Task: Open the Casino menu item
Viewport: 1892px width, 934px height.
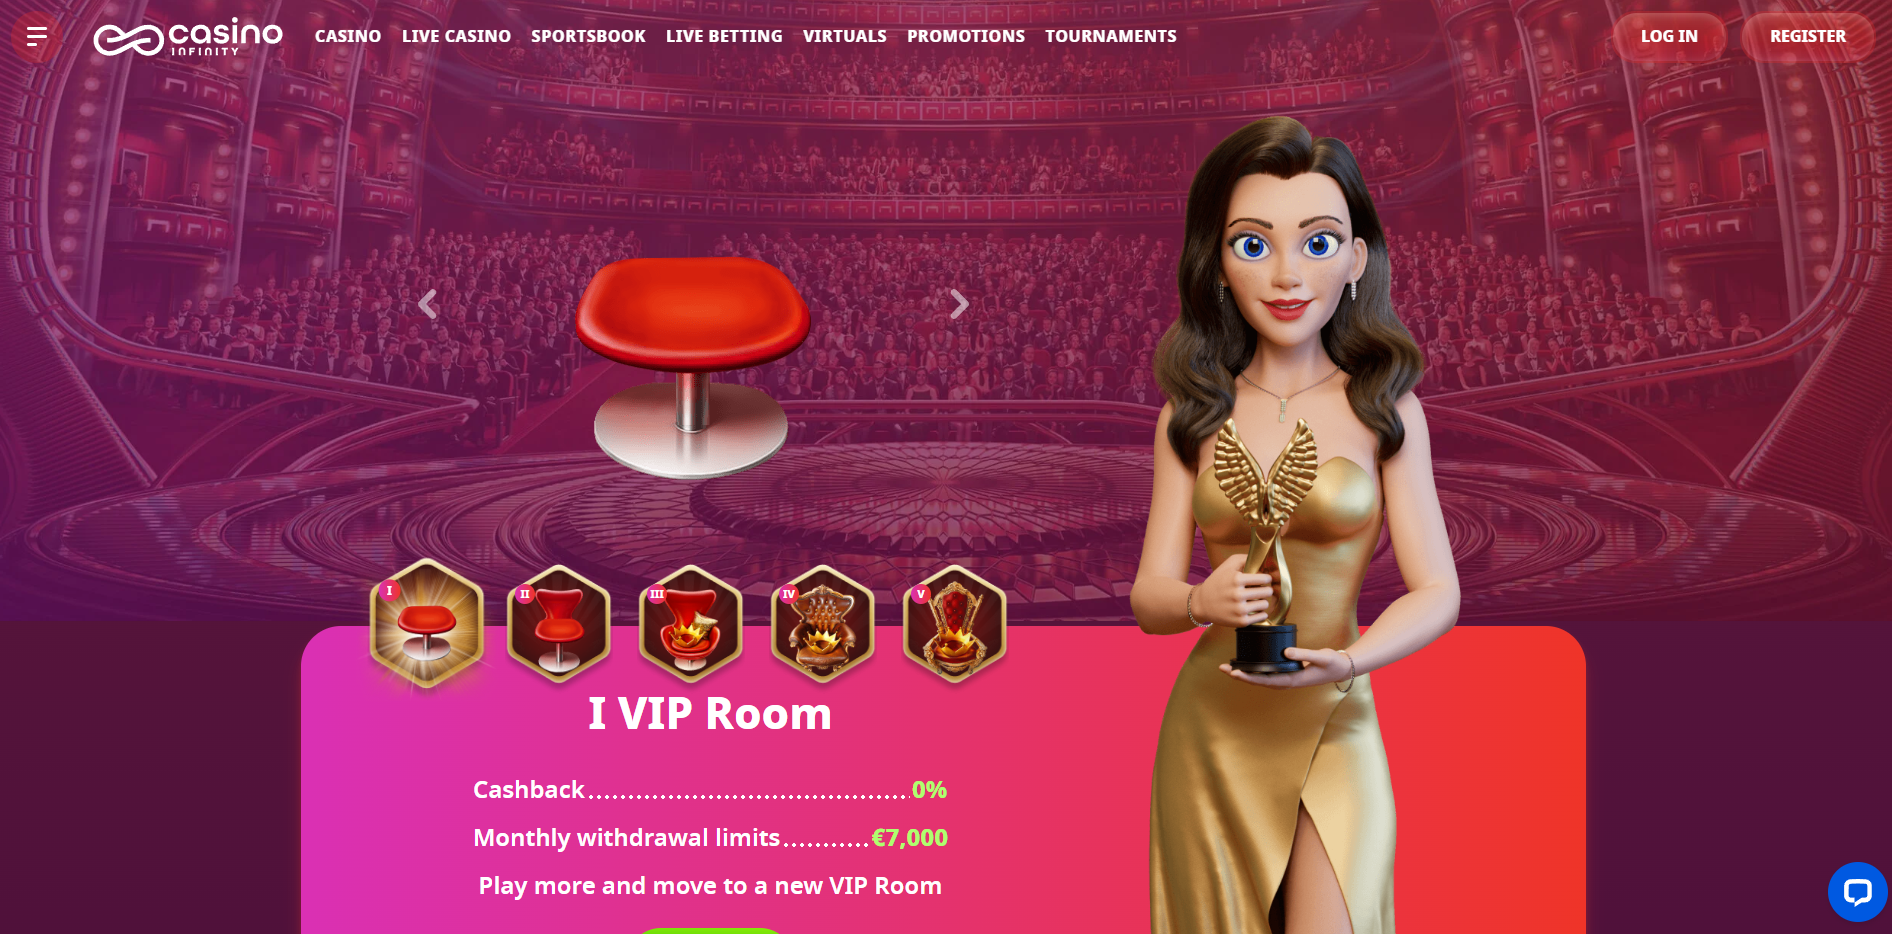Action: [x=348, y=36]
